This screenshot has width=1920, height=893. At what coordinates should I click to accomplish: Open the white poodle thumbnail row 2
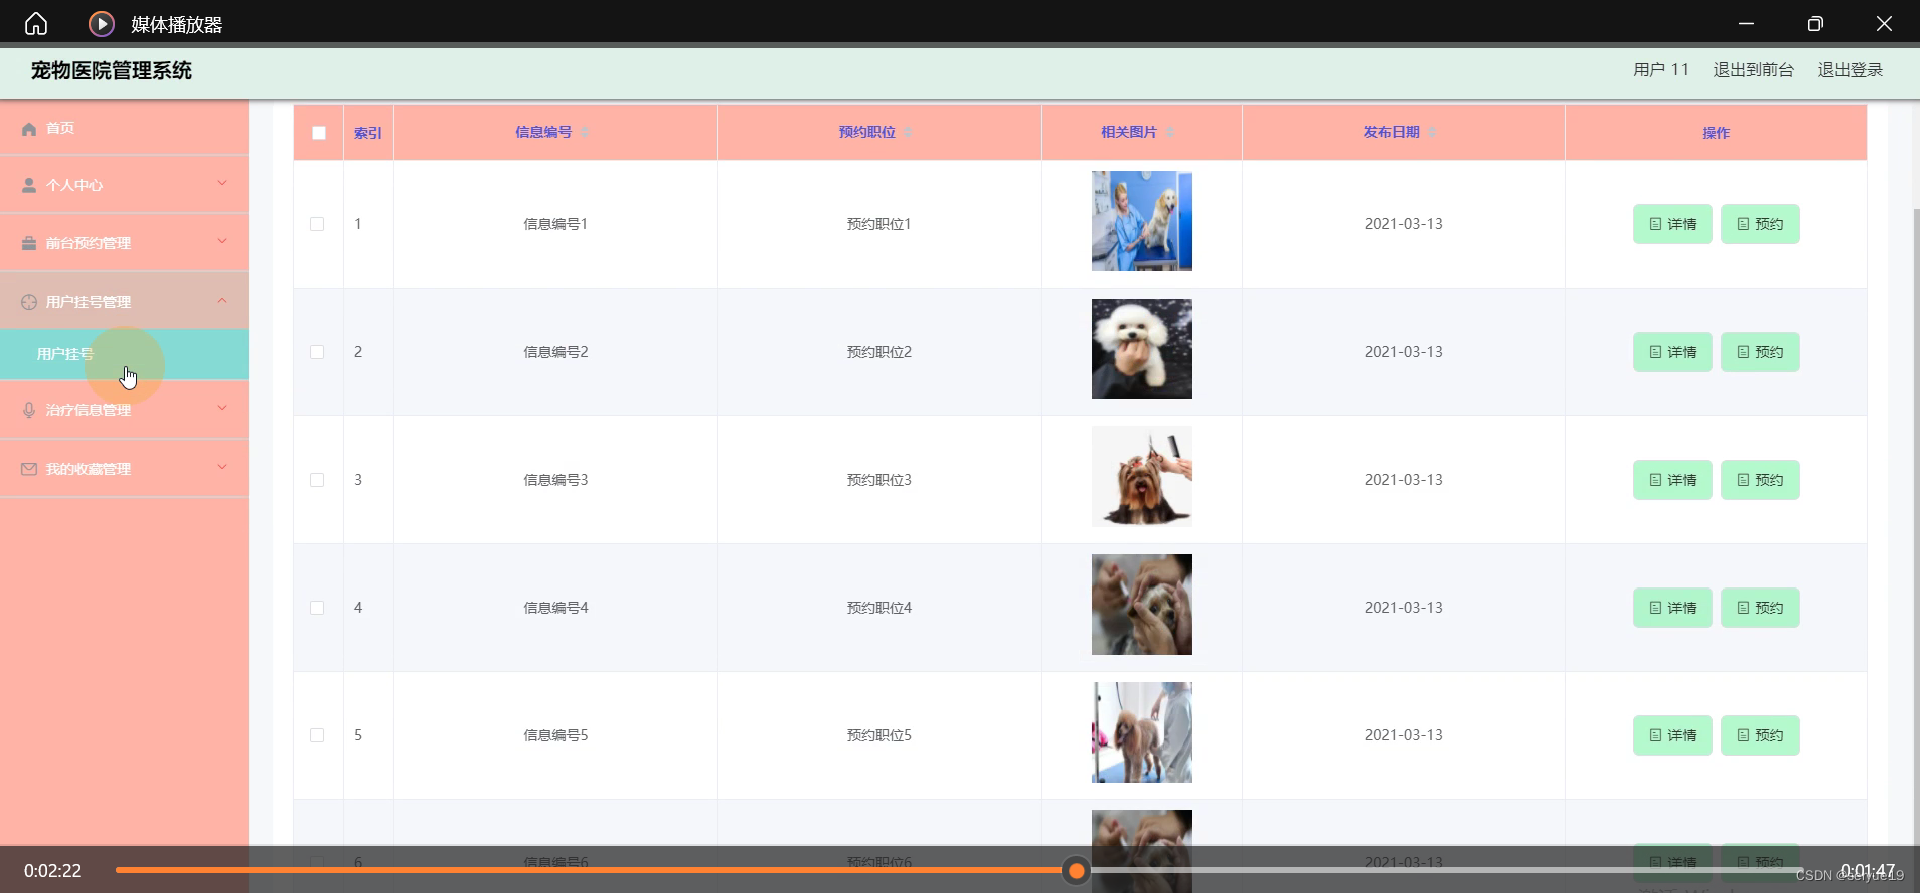point(1142,349)
